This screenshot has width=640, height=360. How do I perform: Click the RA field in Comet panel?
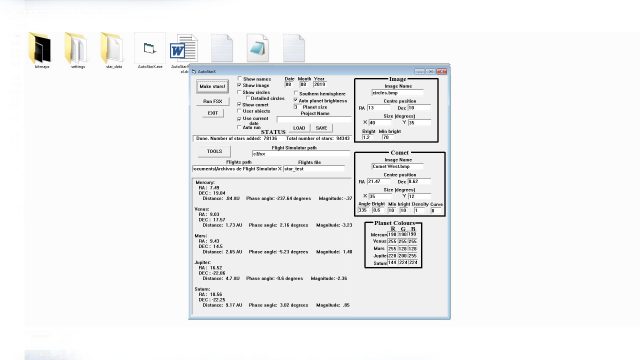tap(379, 181)
